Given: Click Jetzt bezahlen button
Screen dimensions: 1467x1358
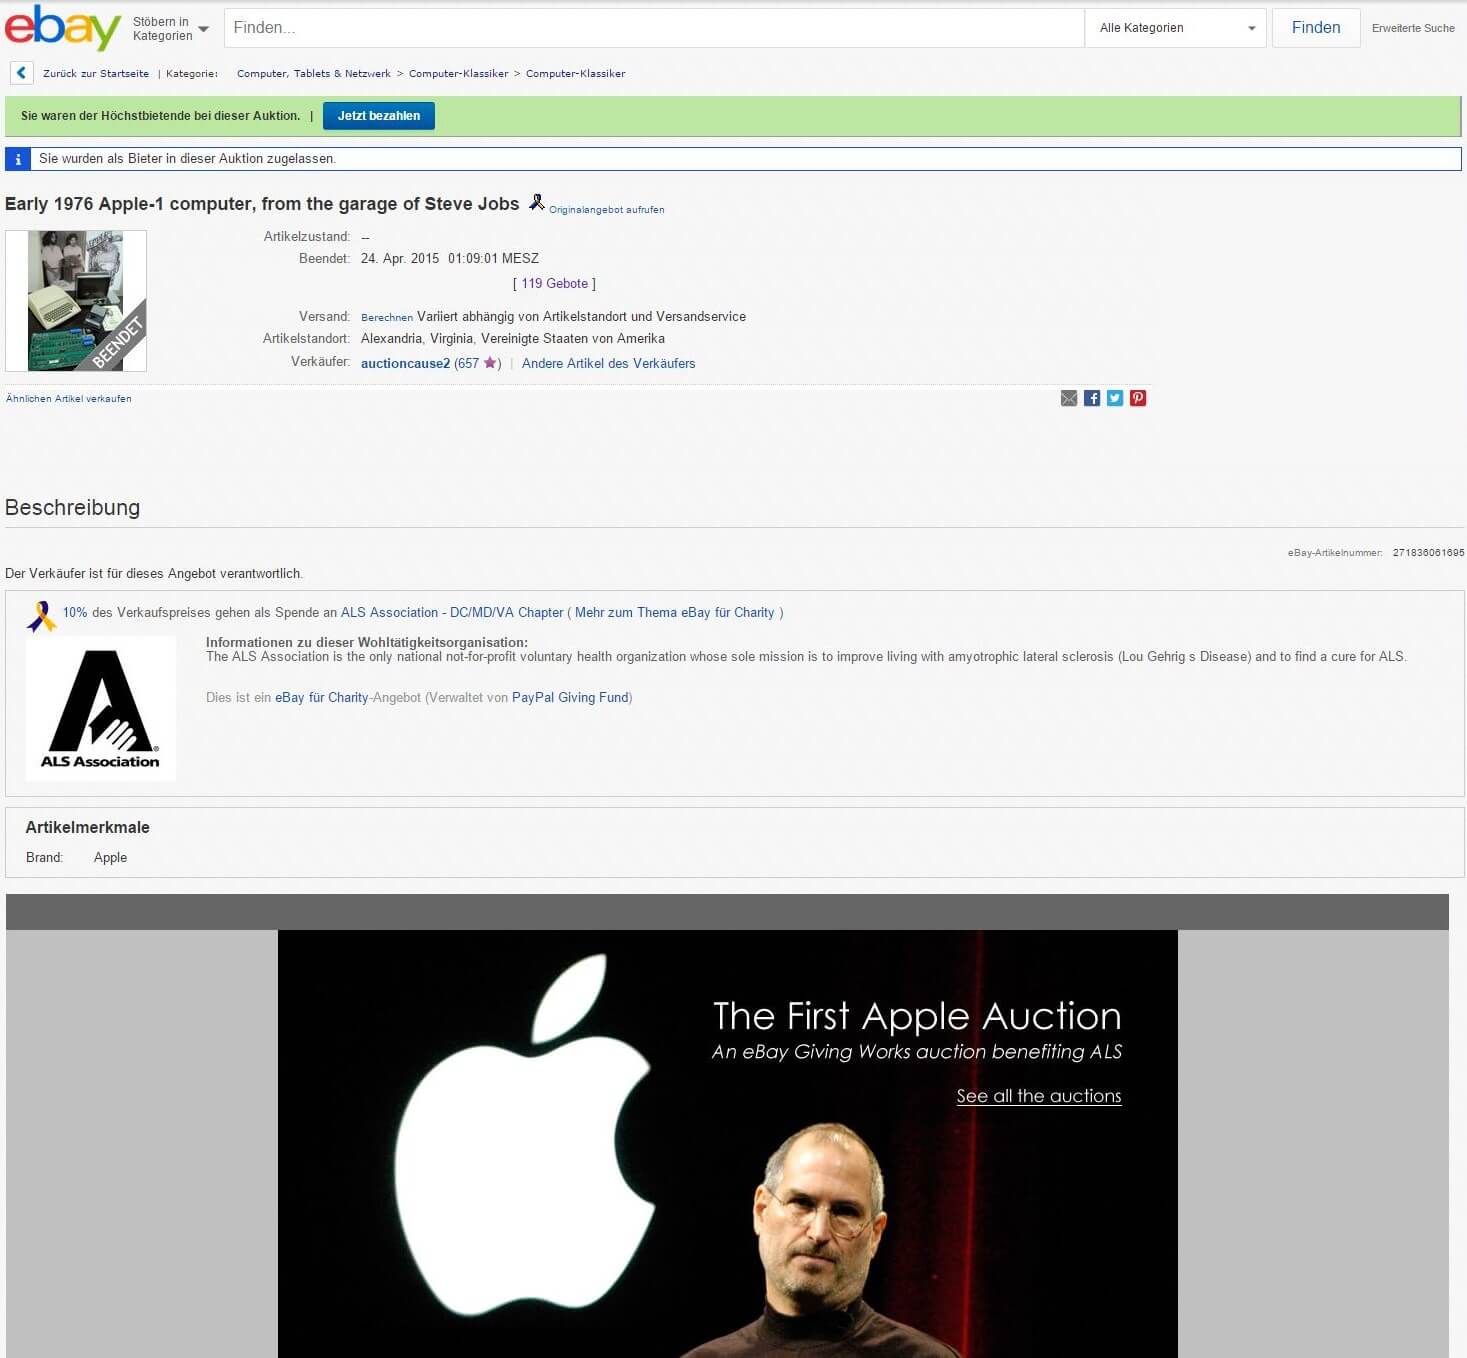Looking at the screenshot, I should 379,116.
